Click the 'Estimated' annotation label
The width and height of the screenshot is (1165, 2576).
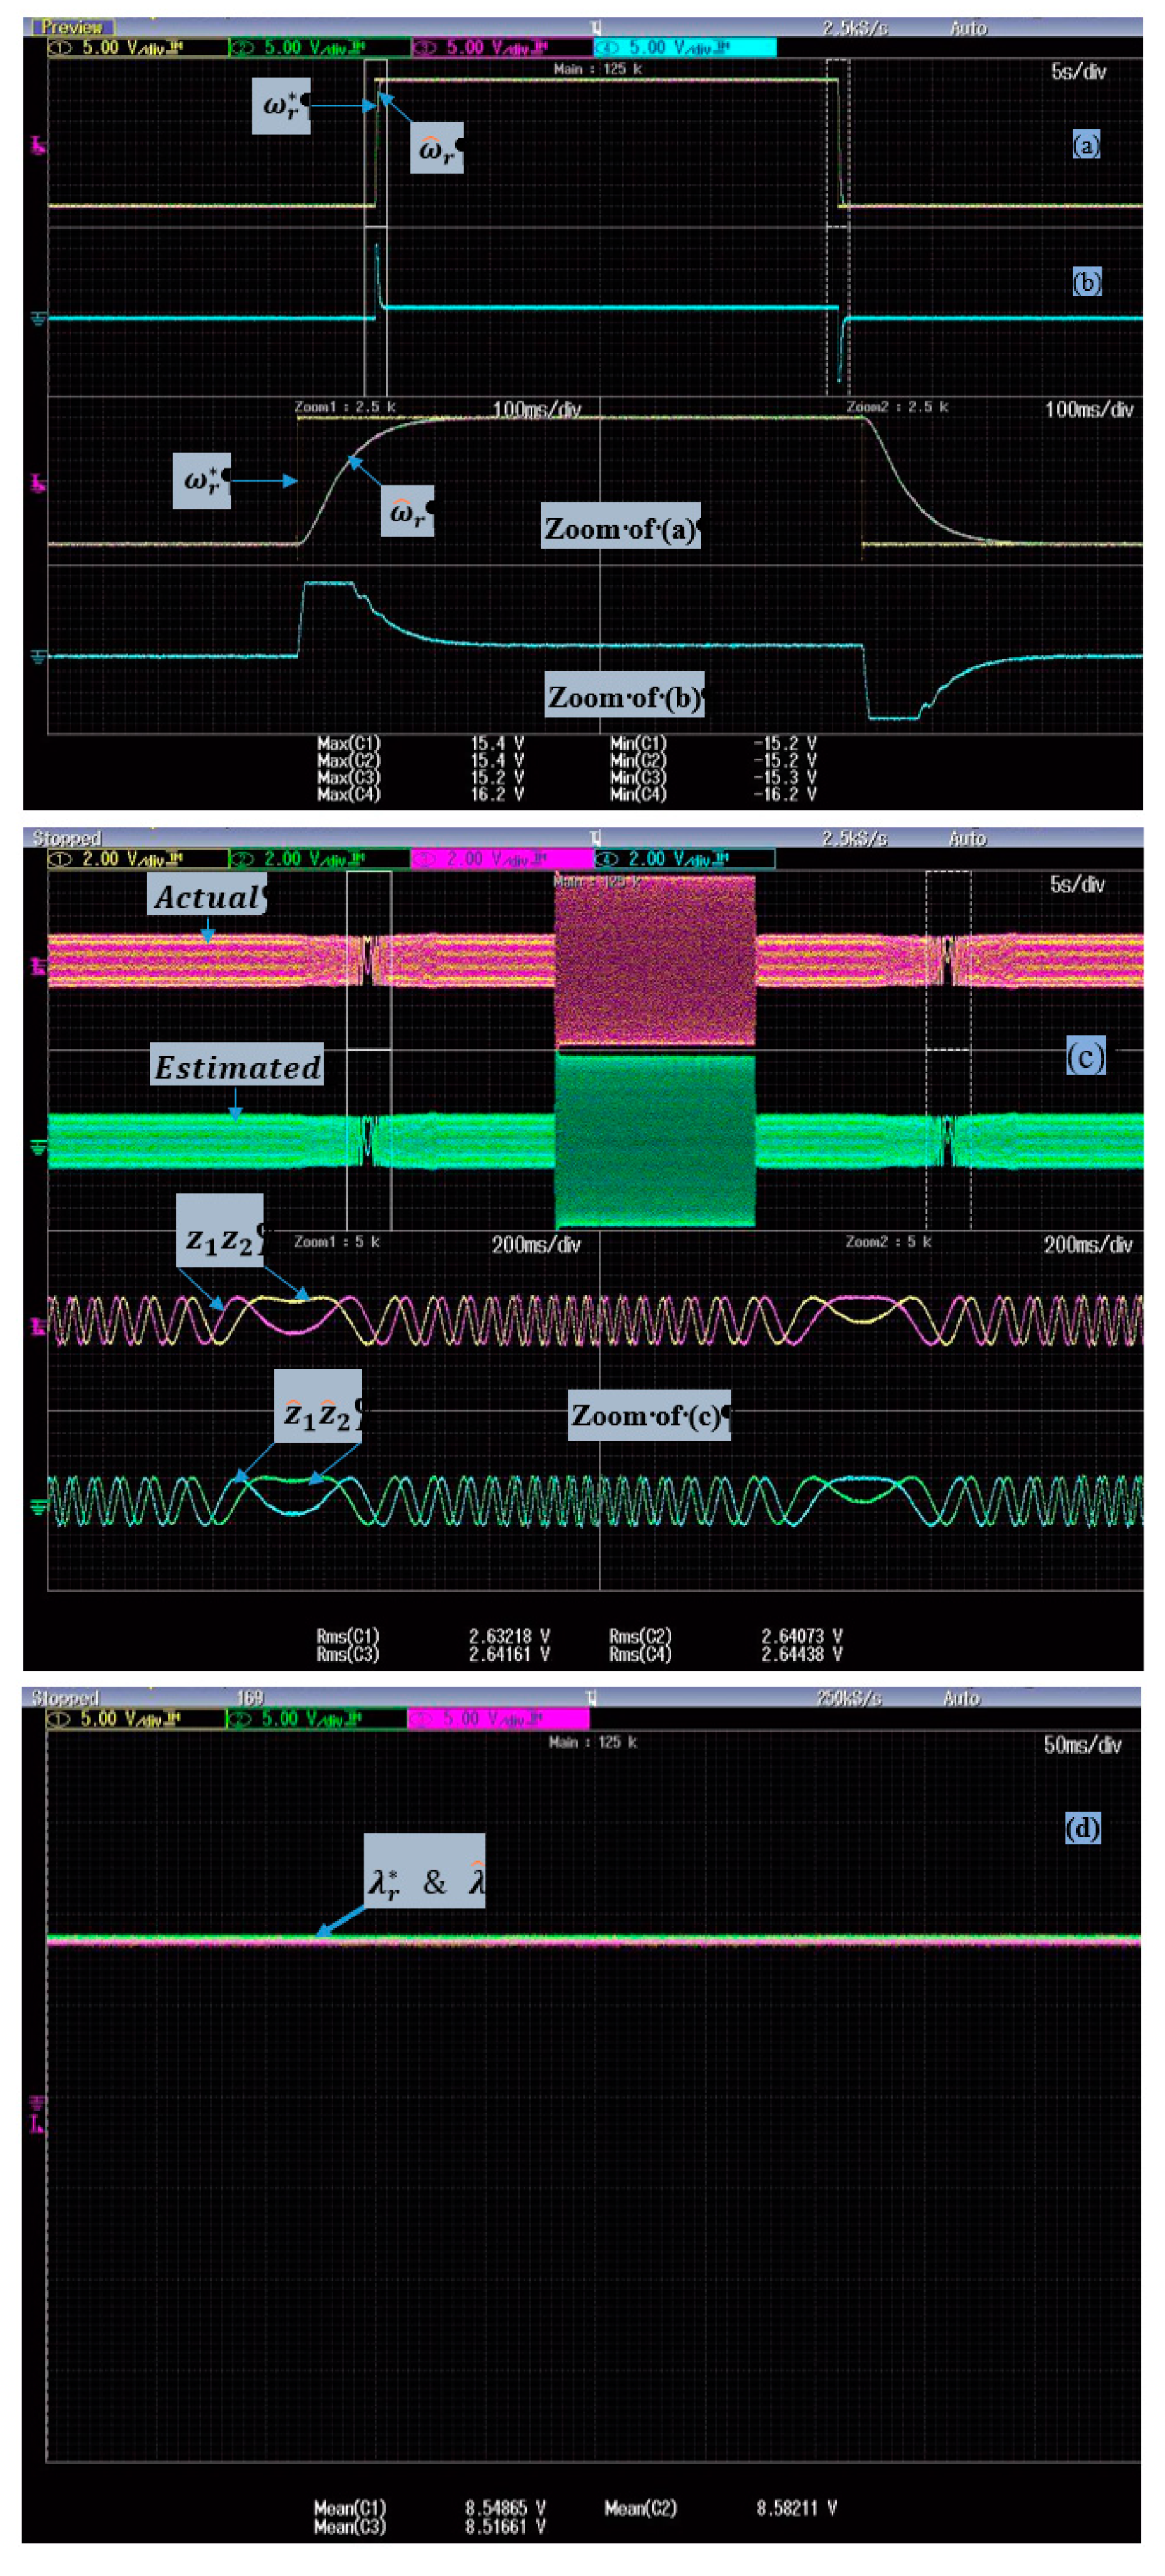coord(237,1067)
